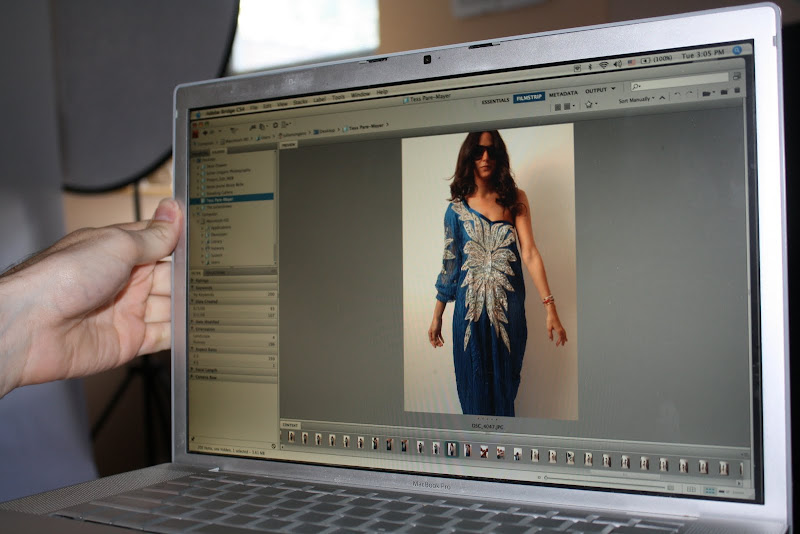Open the workspace dropdown arrow beside Output

point(613,88)
